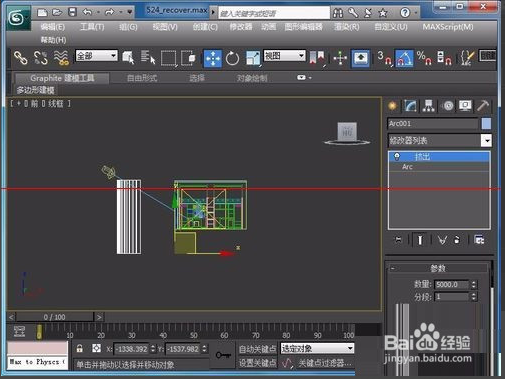Image resolution: width=505 pixels, height=379 pixels.
Task: Click the Undo arrow icon
Action: 88,12
